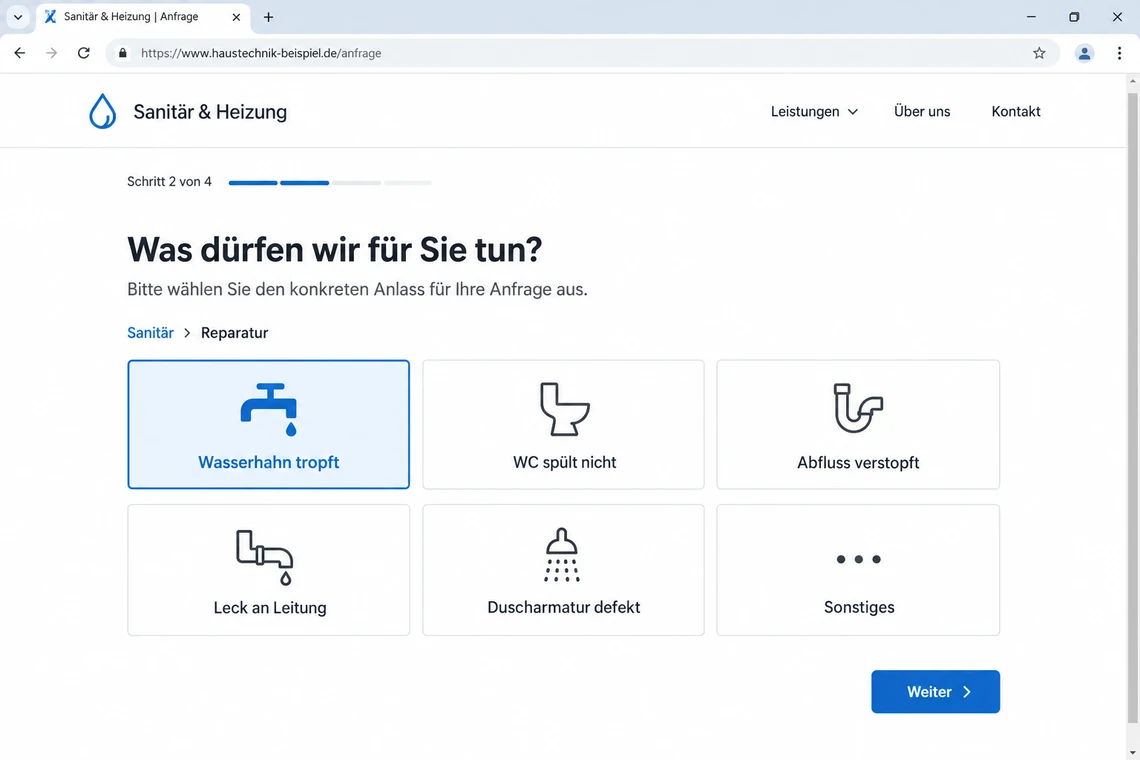
Task: Reload the page
Action: (84, 53)
